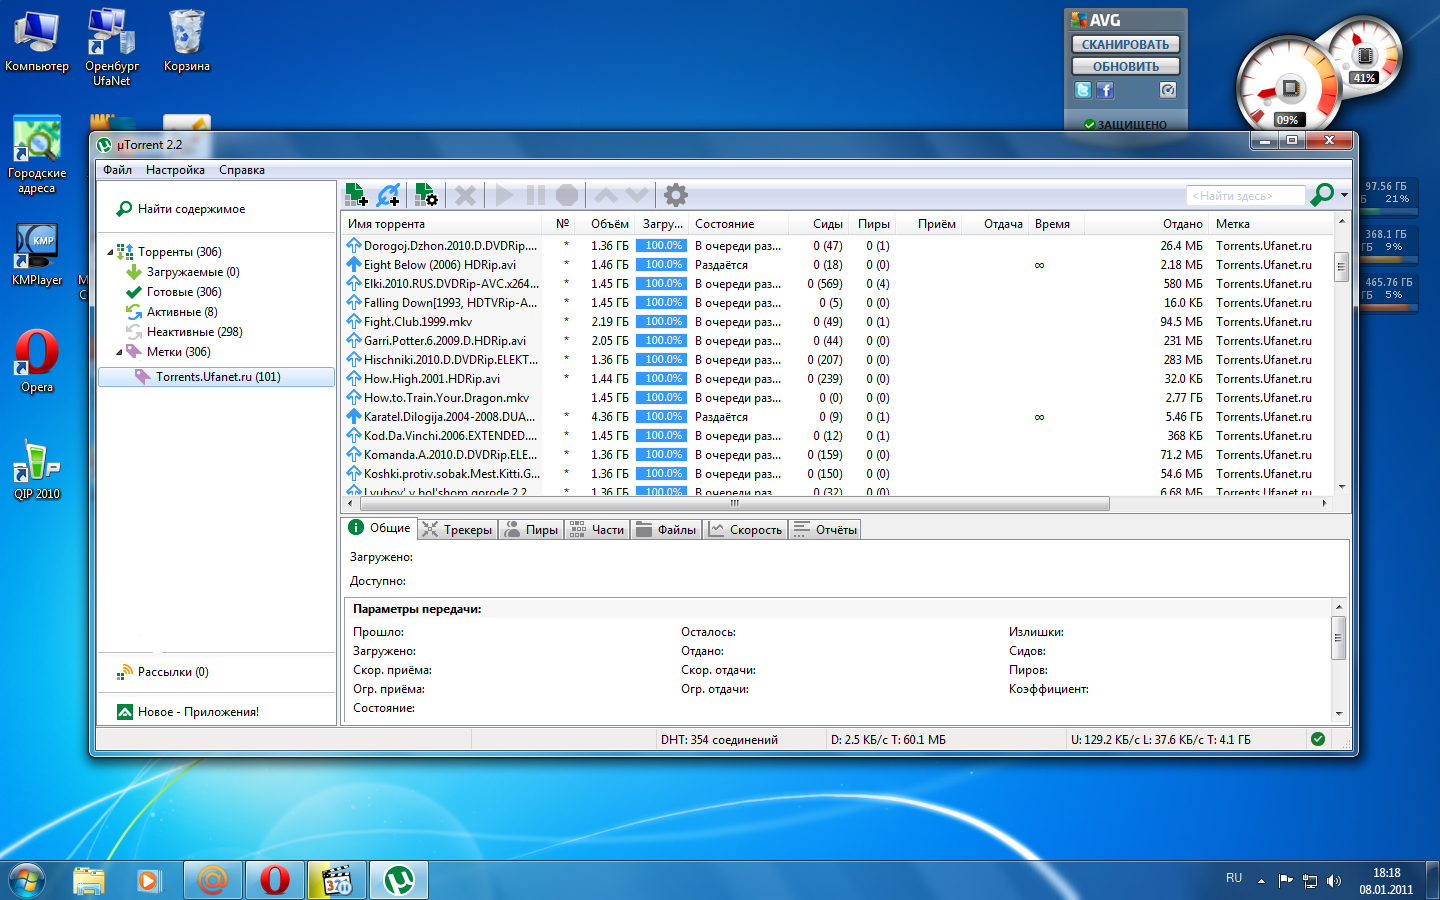Click the DHT connections status bar entry

719,740
